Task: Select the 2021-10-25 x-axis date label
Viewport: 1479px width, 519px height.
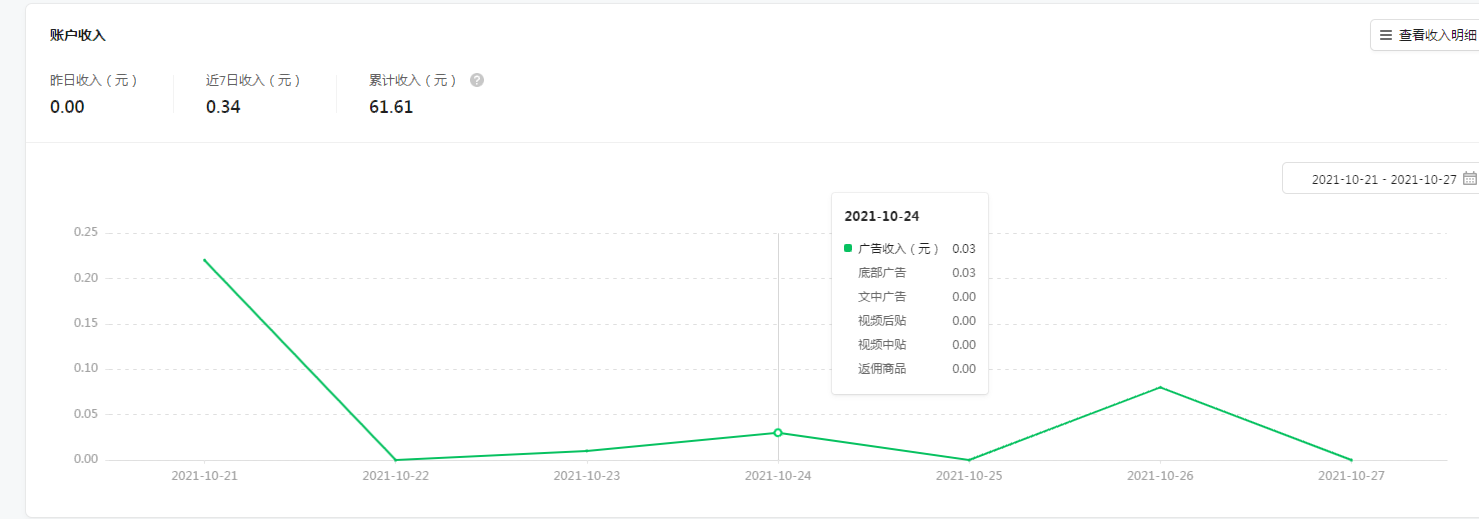Action: (x=969, y=476)
